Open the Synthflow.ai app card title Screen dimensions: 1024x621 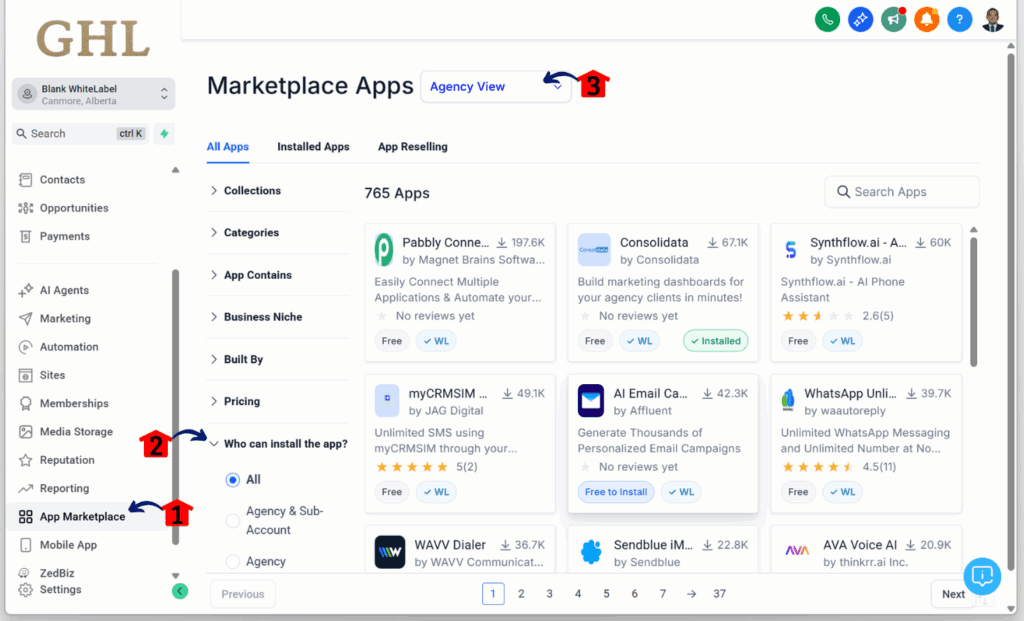[858, 242]
